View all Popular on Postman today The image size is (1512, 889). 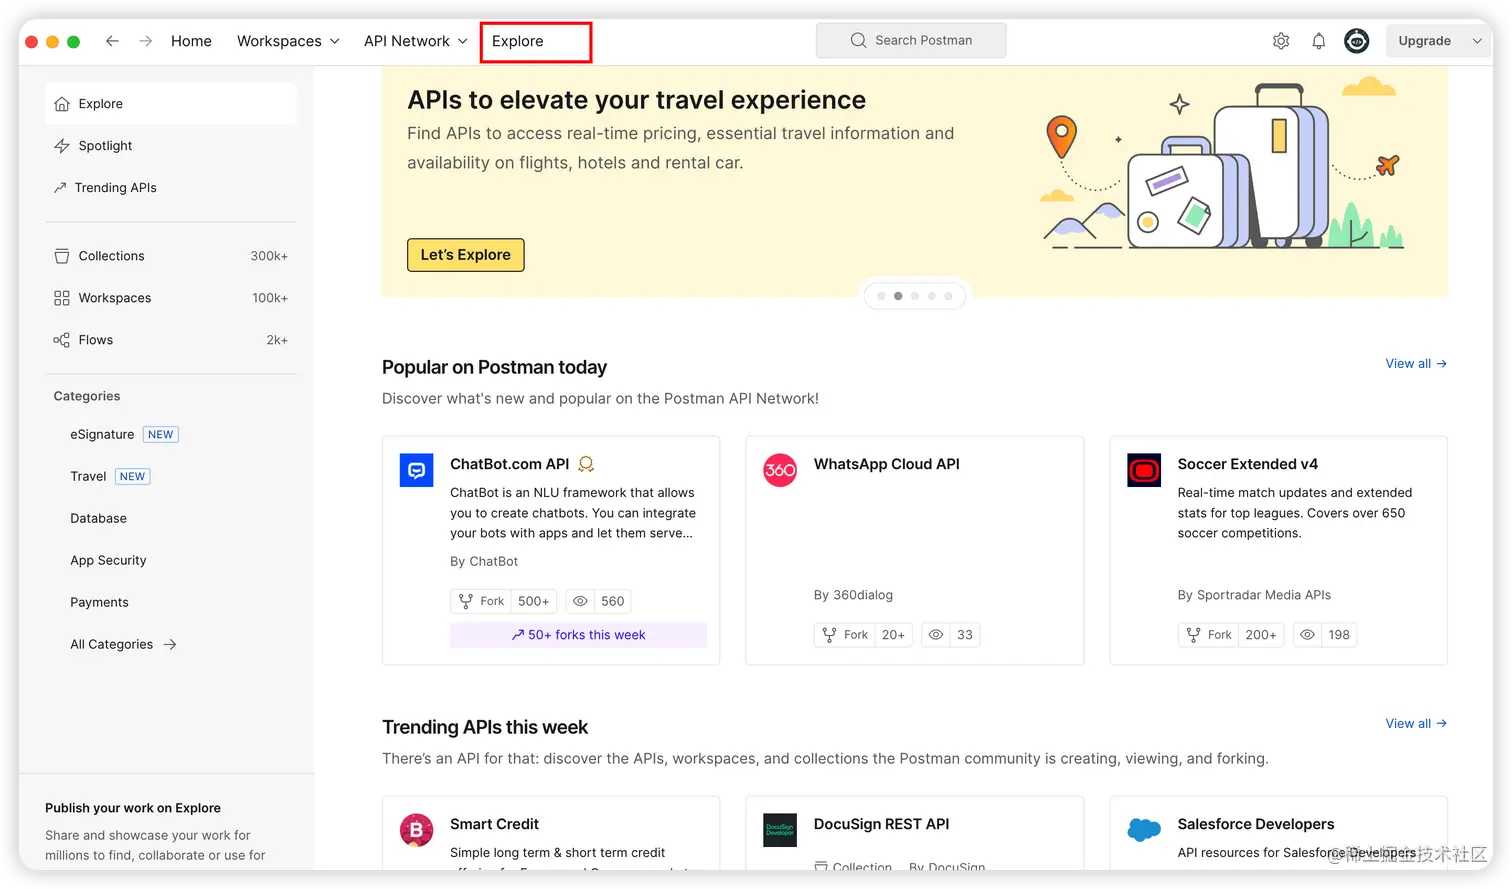1416,364
